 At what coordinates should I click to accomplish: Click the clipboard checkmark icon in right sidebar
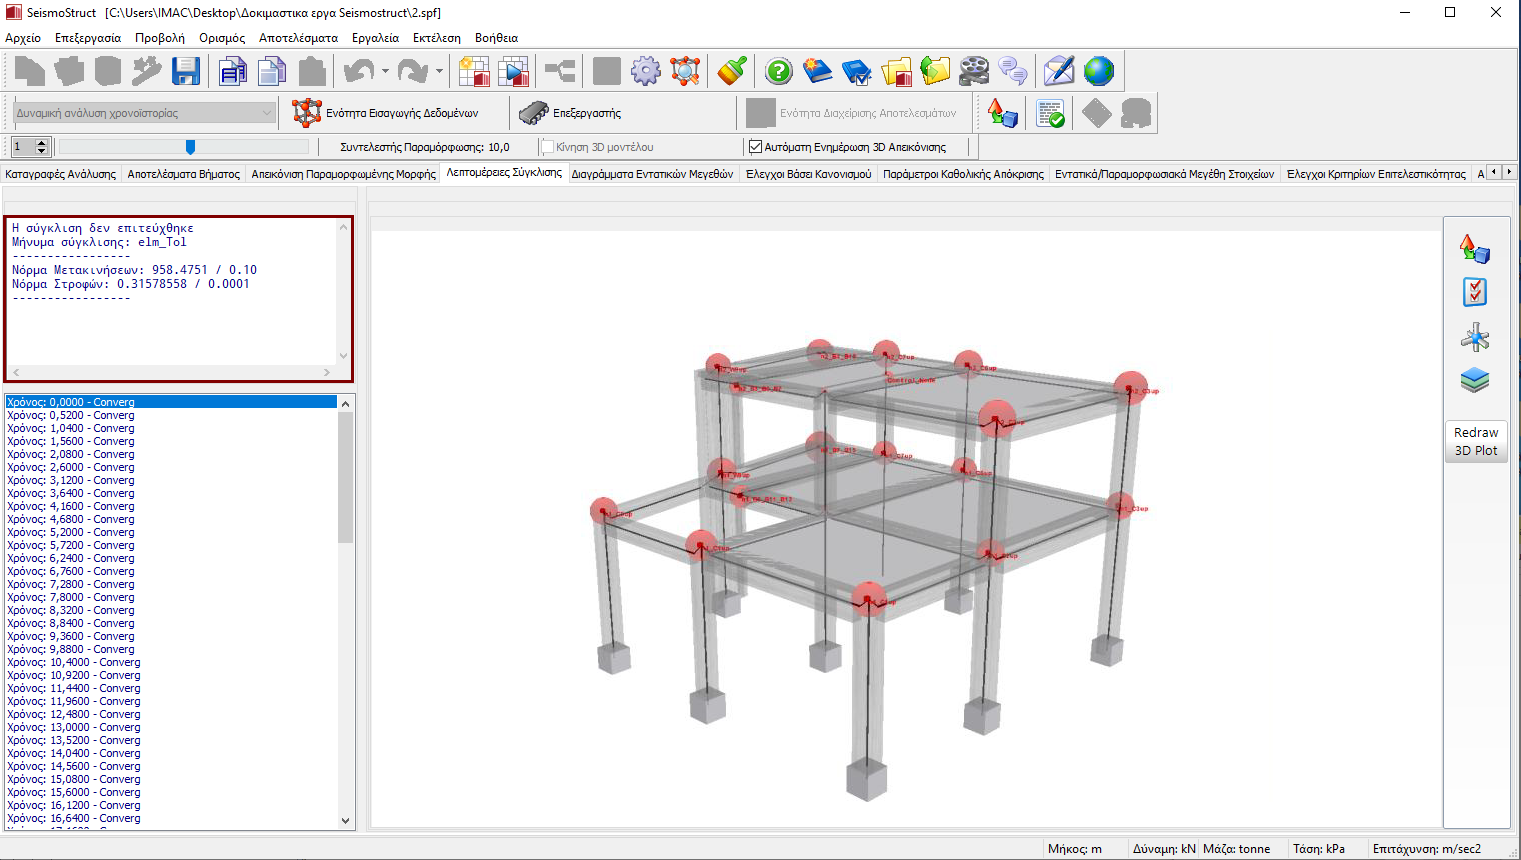[x=1474, y=292]
